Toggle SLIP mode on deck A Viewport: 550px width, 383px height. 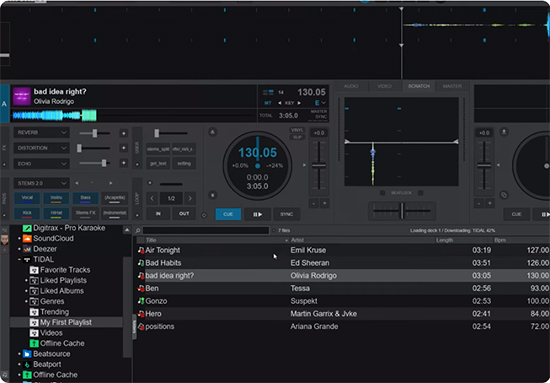(x=297, y=137)
